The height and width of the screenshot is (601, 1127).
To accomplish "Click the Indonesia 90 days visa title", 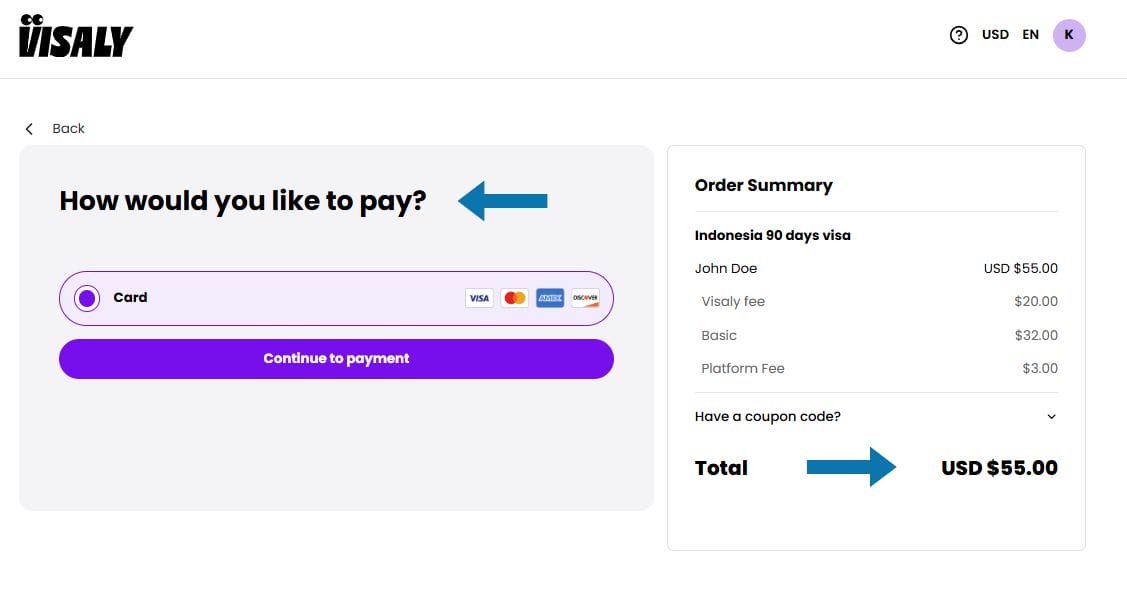I will click(x=772, y=236).
